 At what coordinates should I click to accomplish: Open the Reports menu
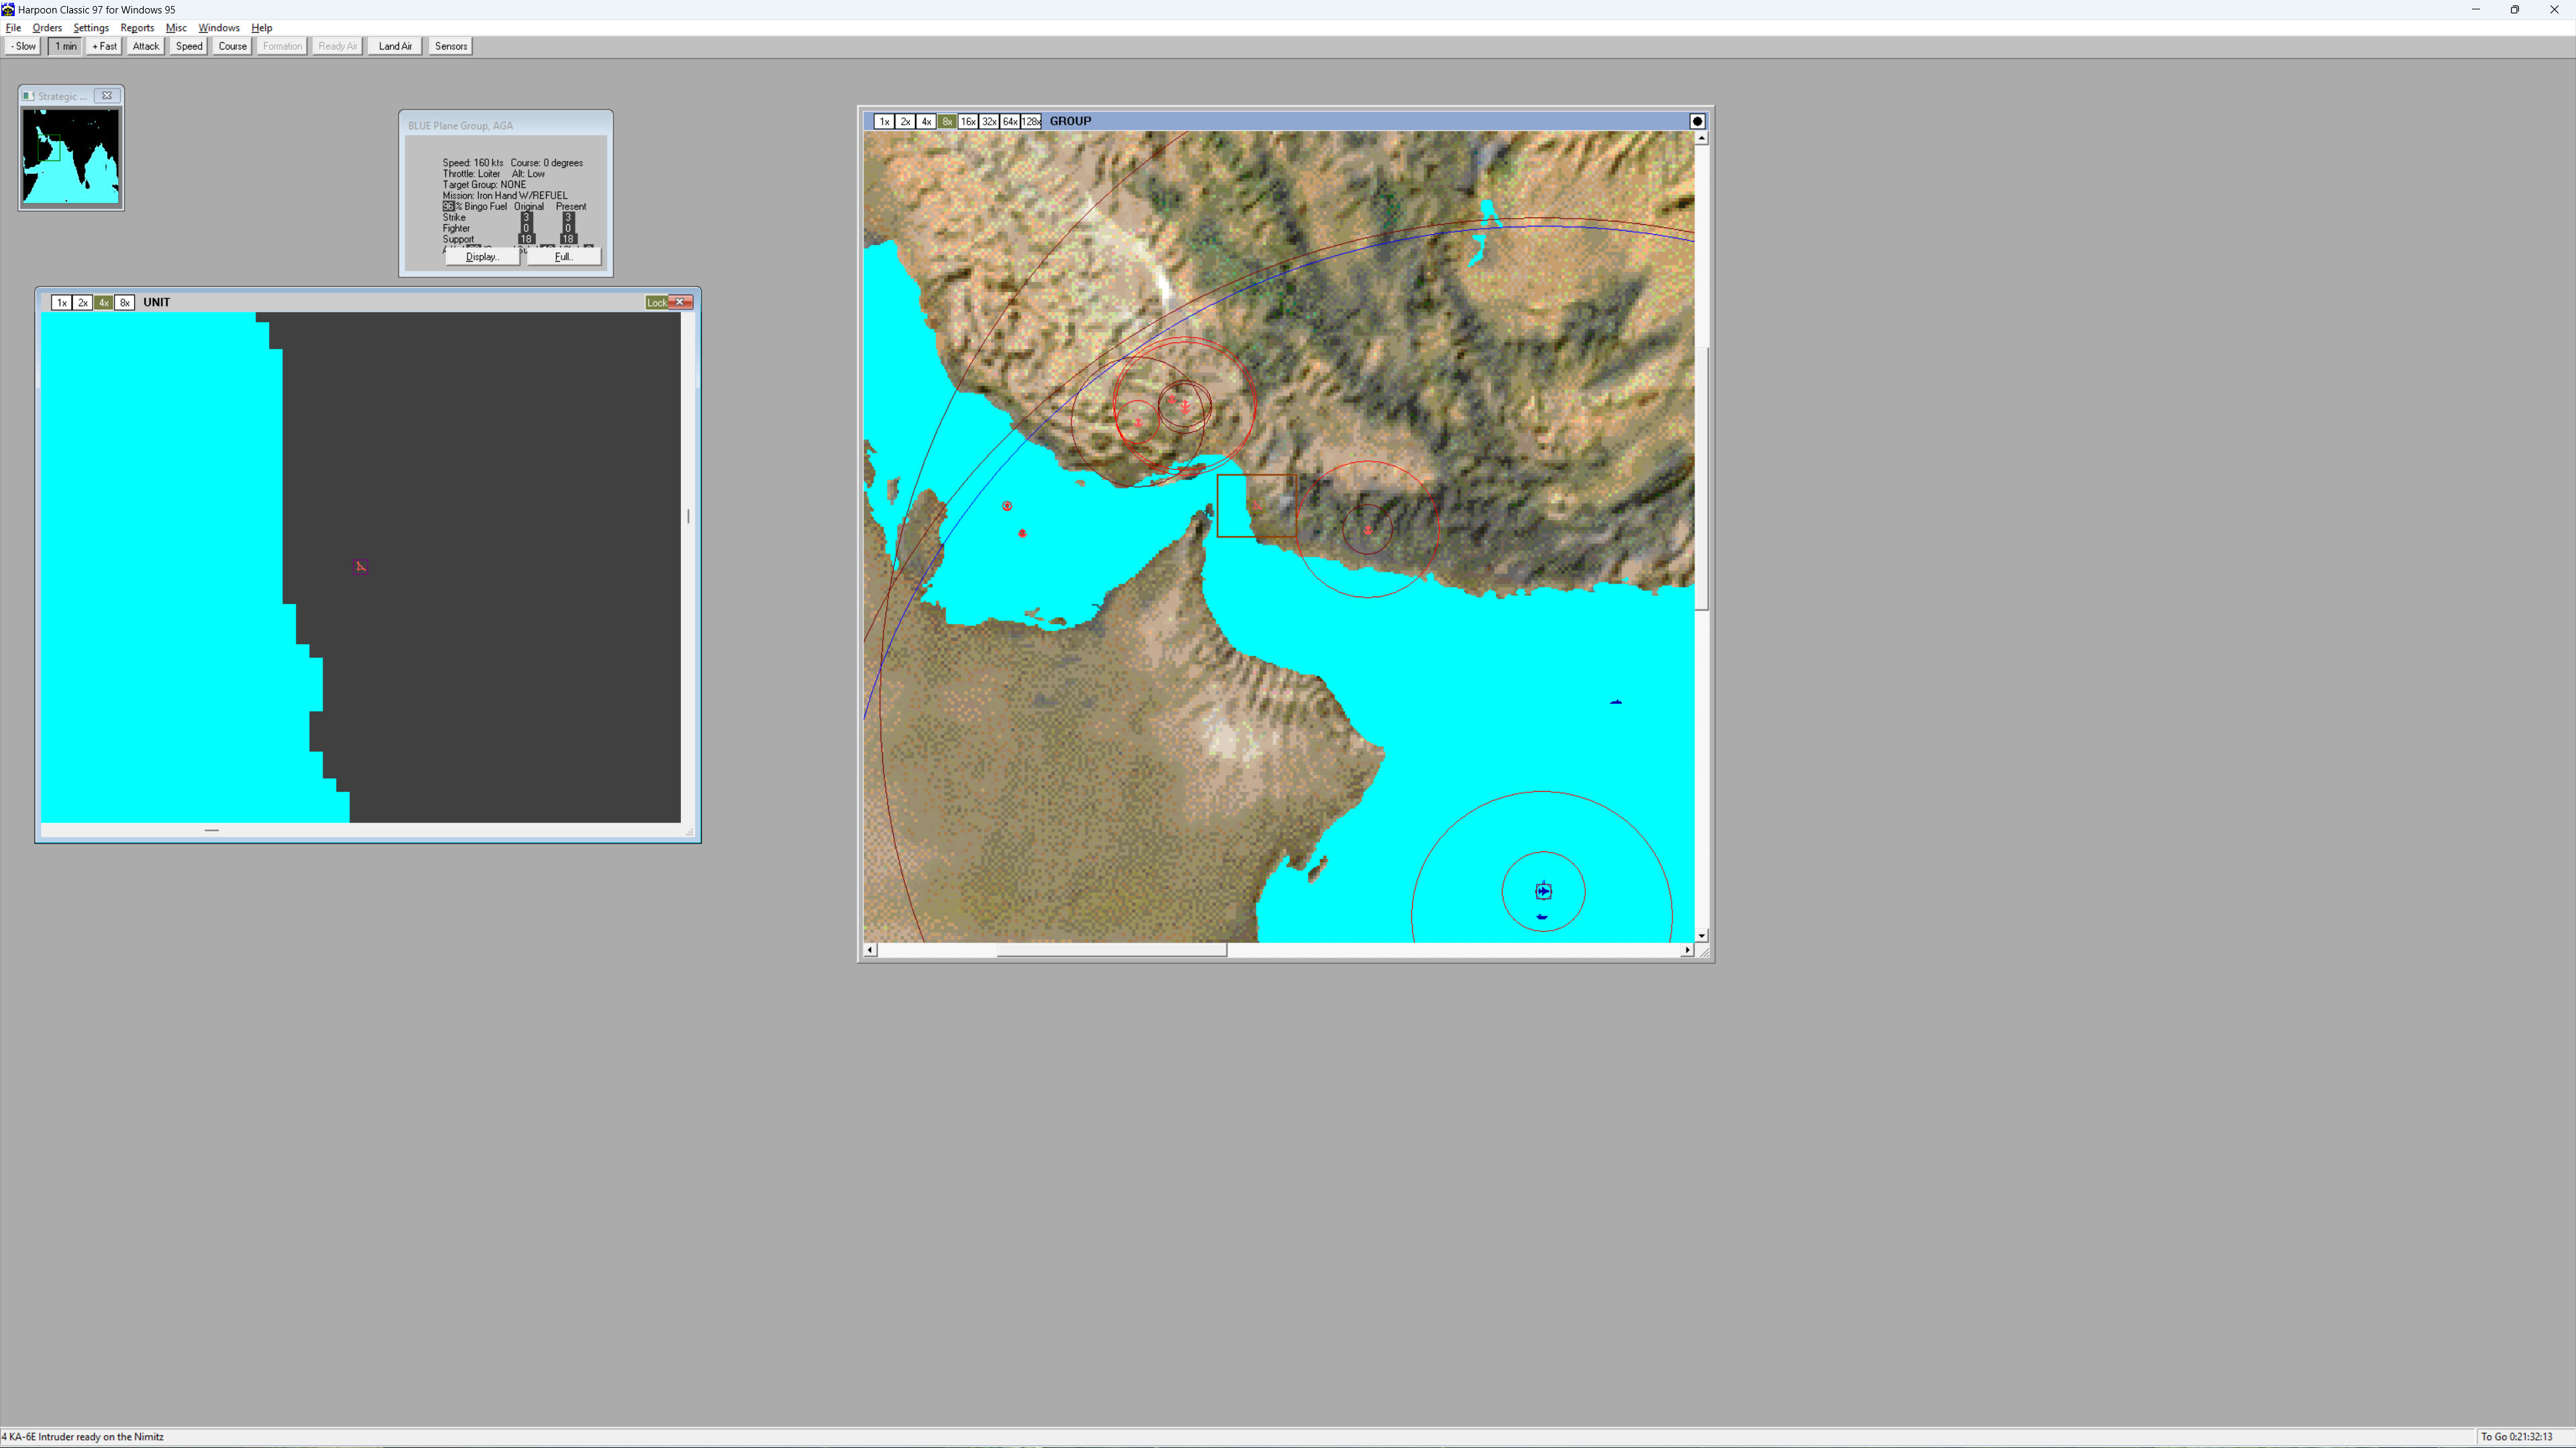137,28
